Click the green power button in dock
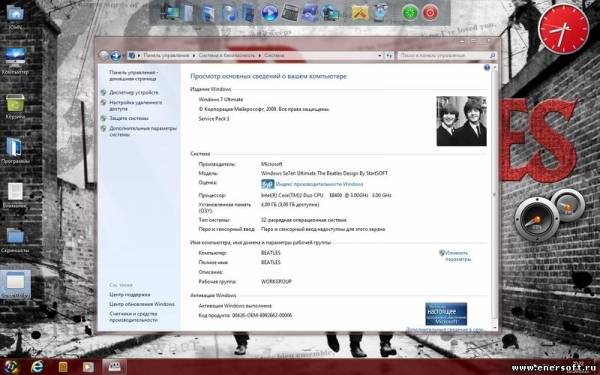The image size is (600, 375). tap(410, 13)
